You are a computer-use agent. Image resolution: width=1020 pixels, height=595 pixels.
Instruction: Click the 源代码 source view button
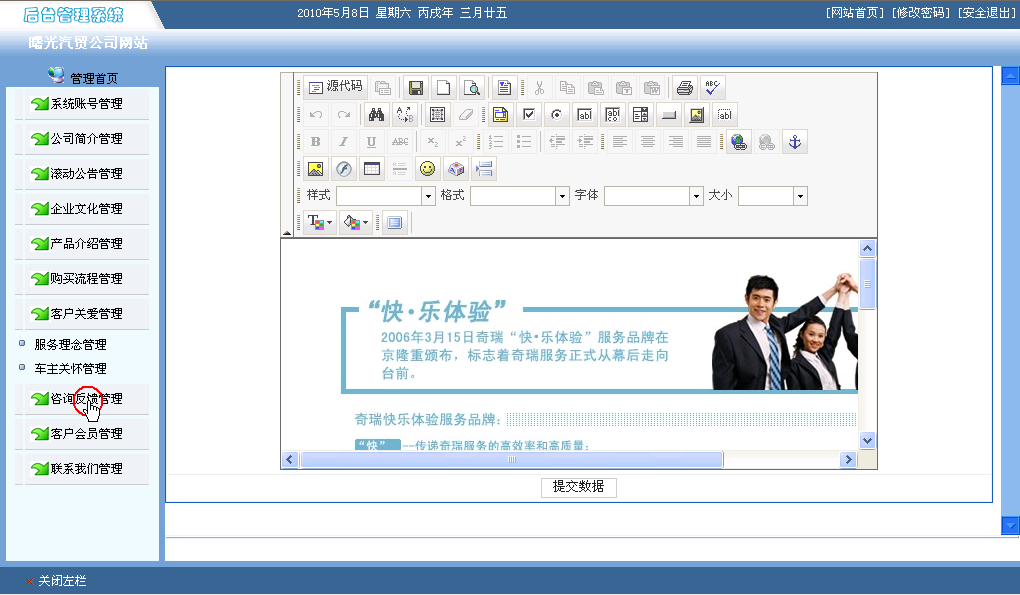[335, 87]
